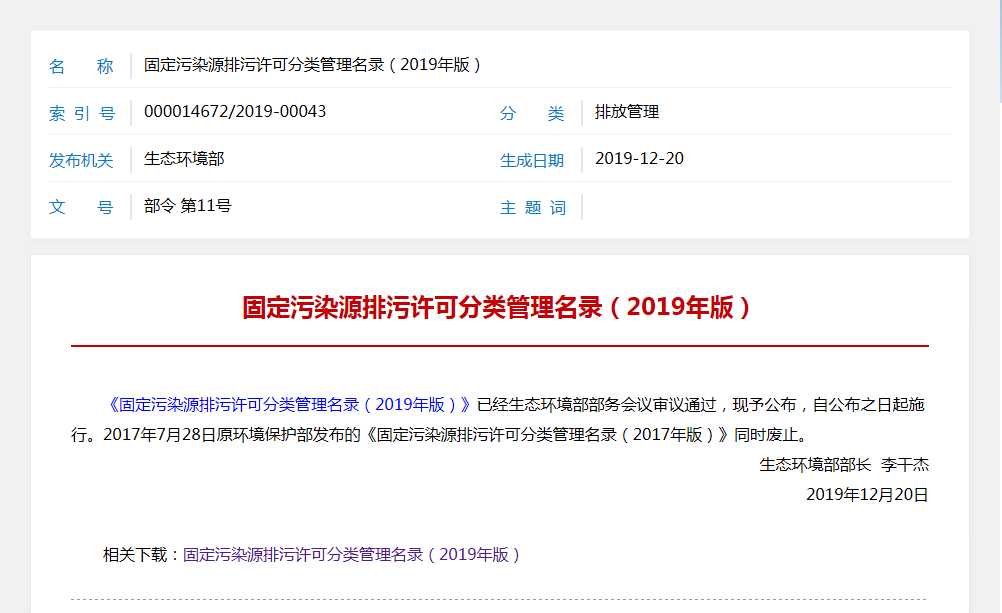Select the index number 000014672/2019-00043
The height and width of the screenshot is (613, 1002).
pos(235,112)
